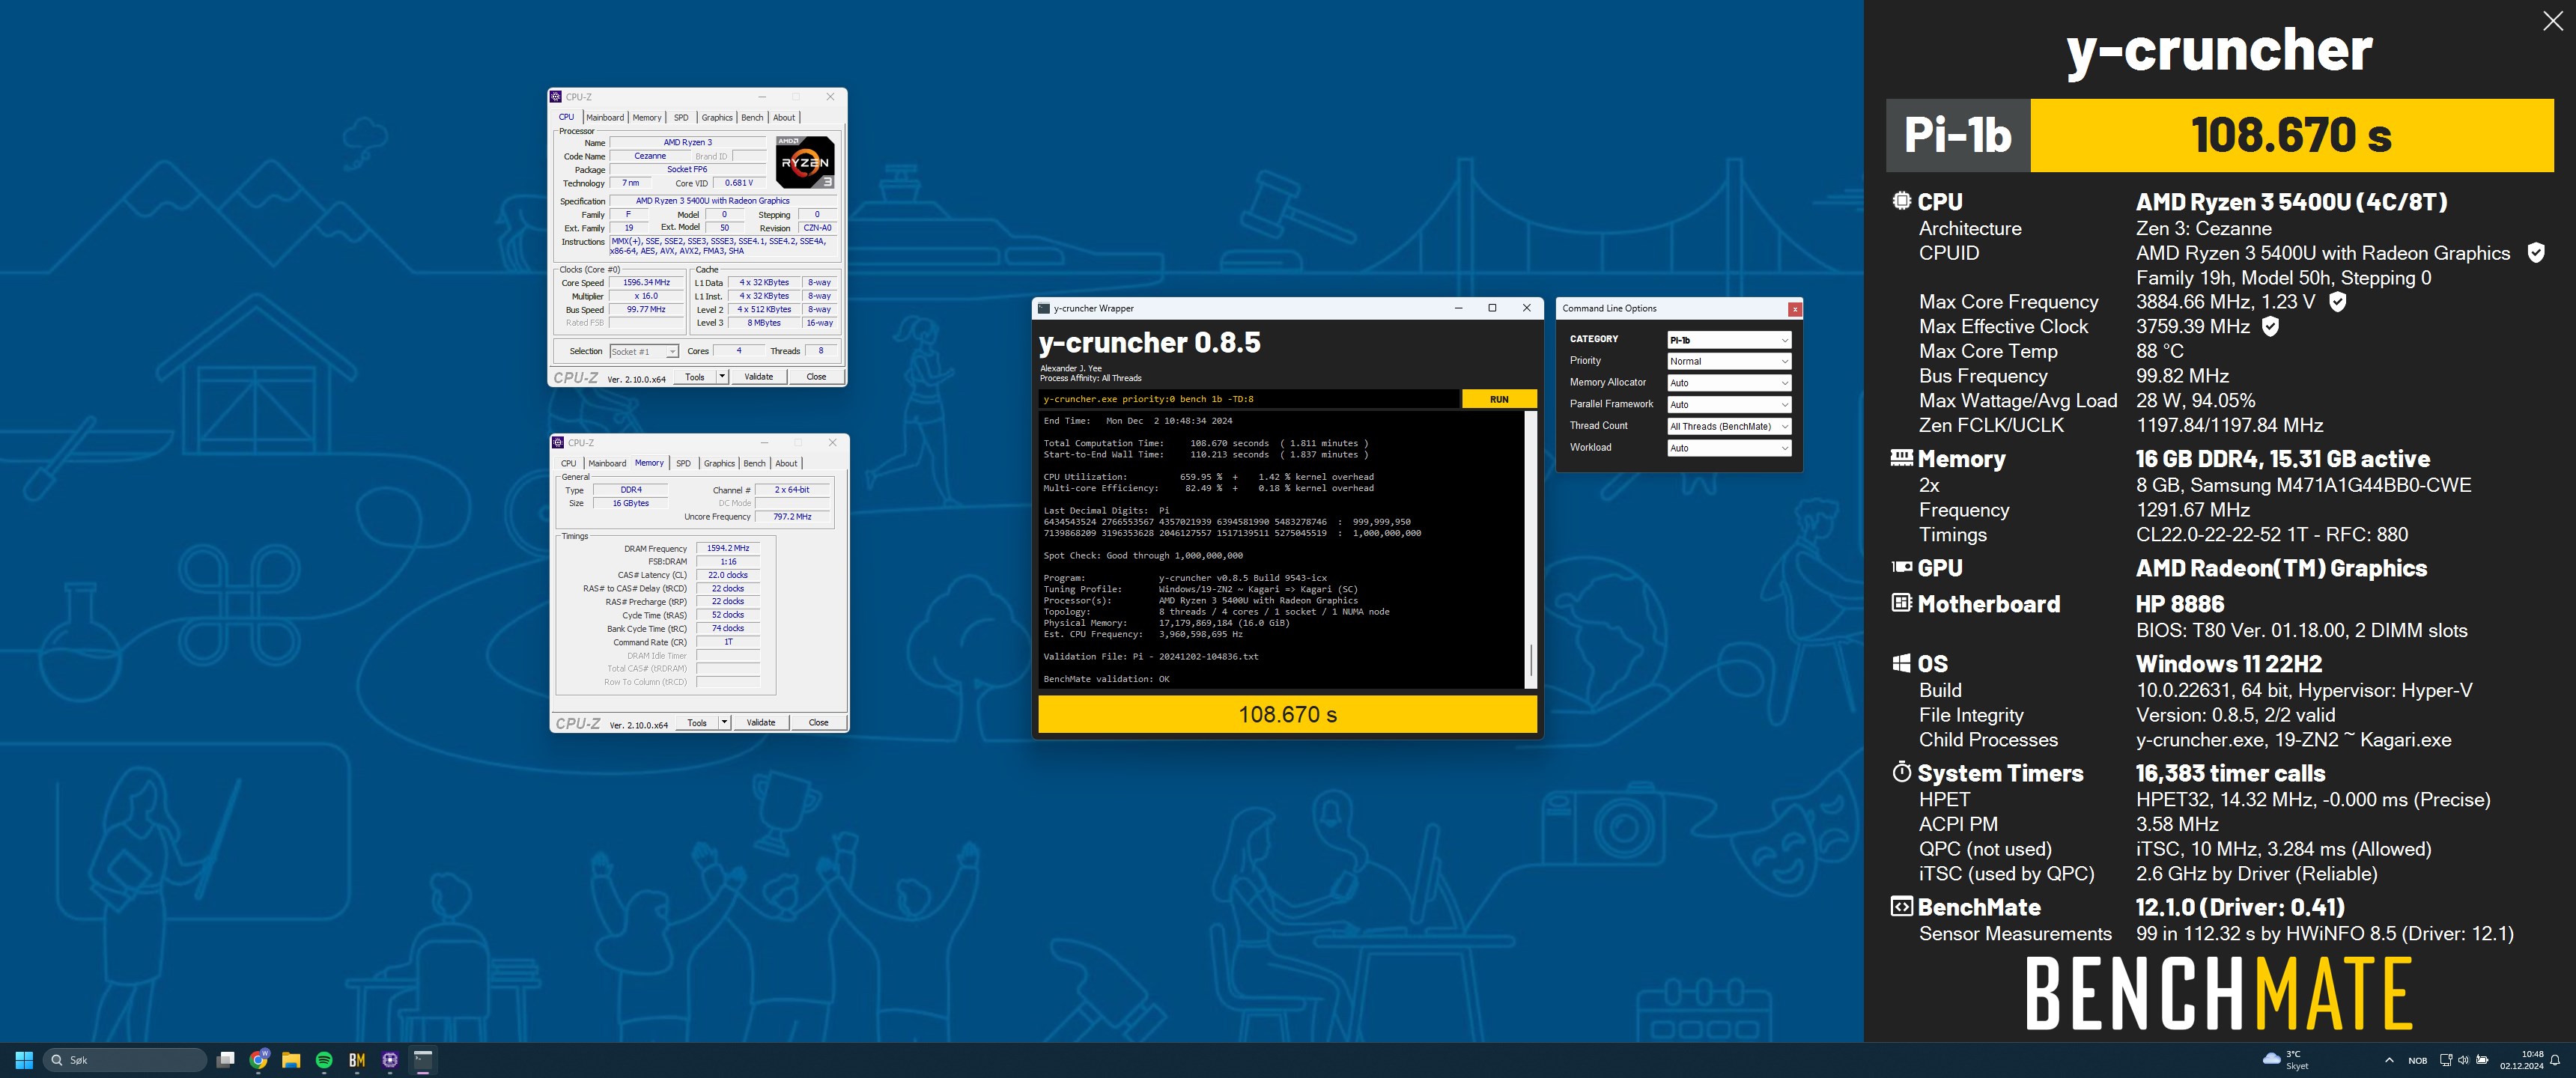Click the y-cruncher command line field
The height and width of the screenshot is (1078, 2576).
tap(1248, 399)
